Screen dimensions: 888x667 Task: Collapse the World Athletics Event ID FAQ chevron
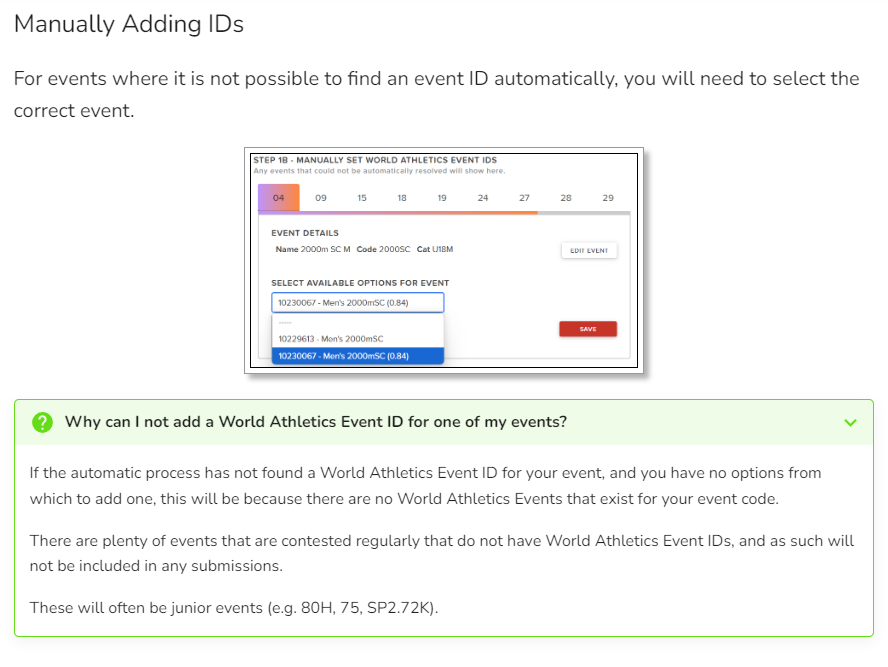tap(850, 422)
